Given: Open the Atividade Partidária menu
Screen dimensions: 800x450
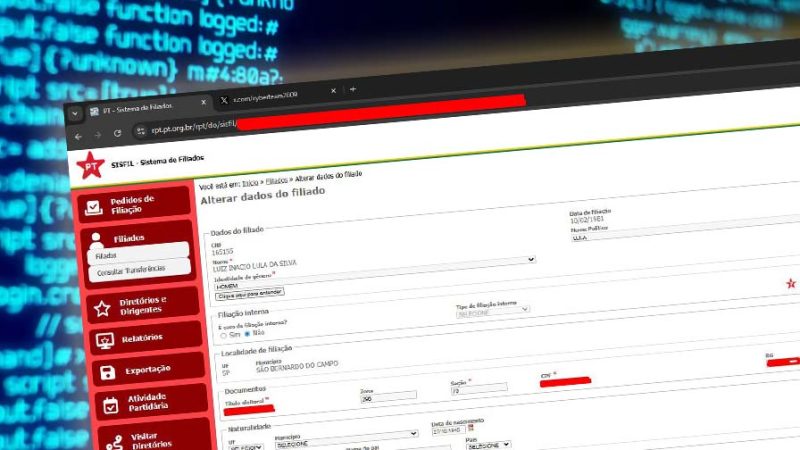Looking at the screenshot, I should pos(152,402).
